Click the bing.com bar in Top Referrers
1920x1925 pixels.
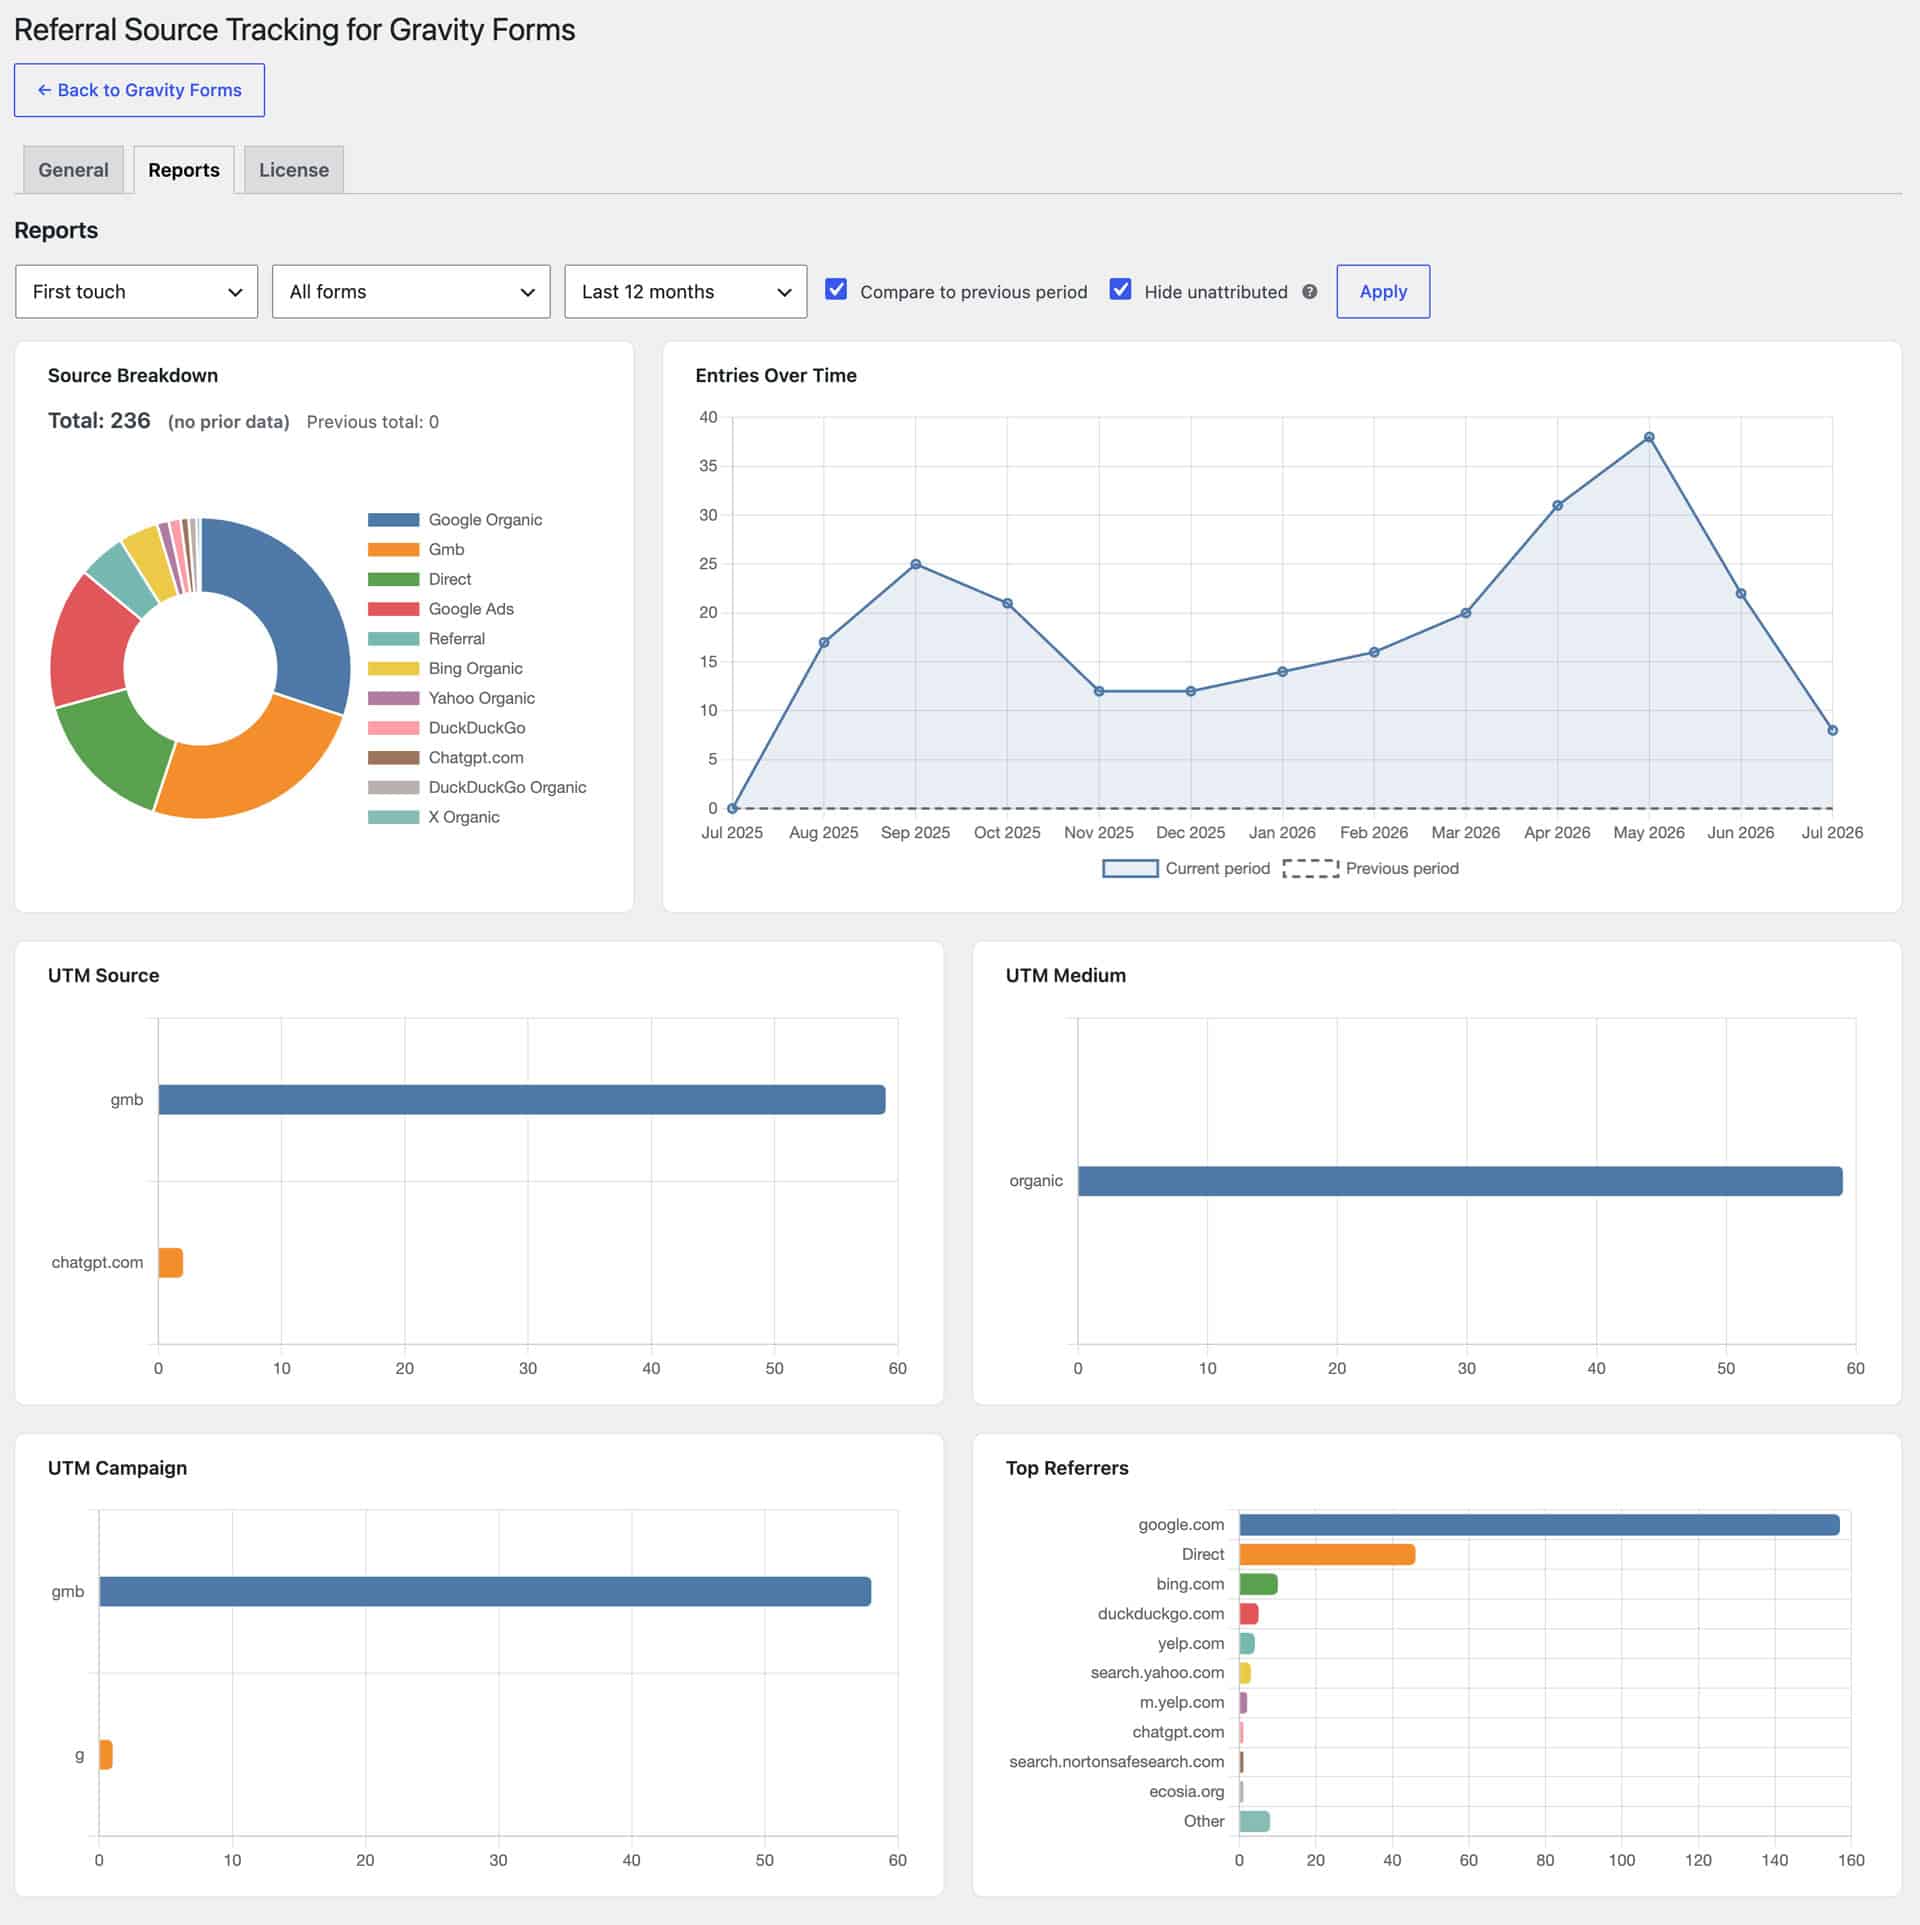click(x=1258, y=1585)
